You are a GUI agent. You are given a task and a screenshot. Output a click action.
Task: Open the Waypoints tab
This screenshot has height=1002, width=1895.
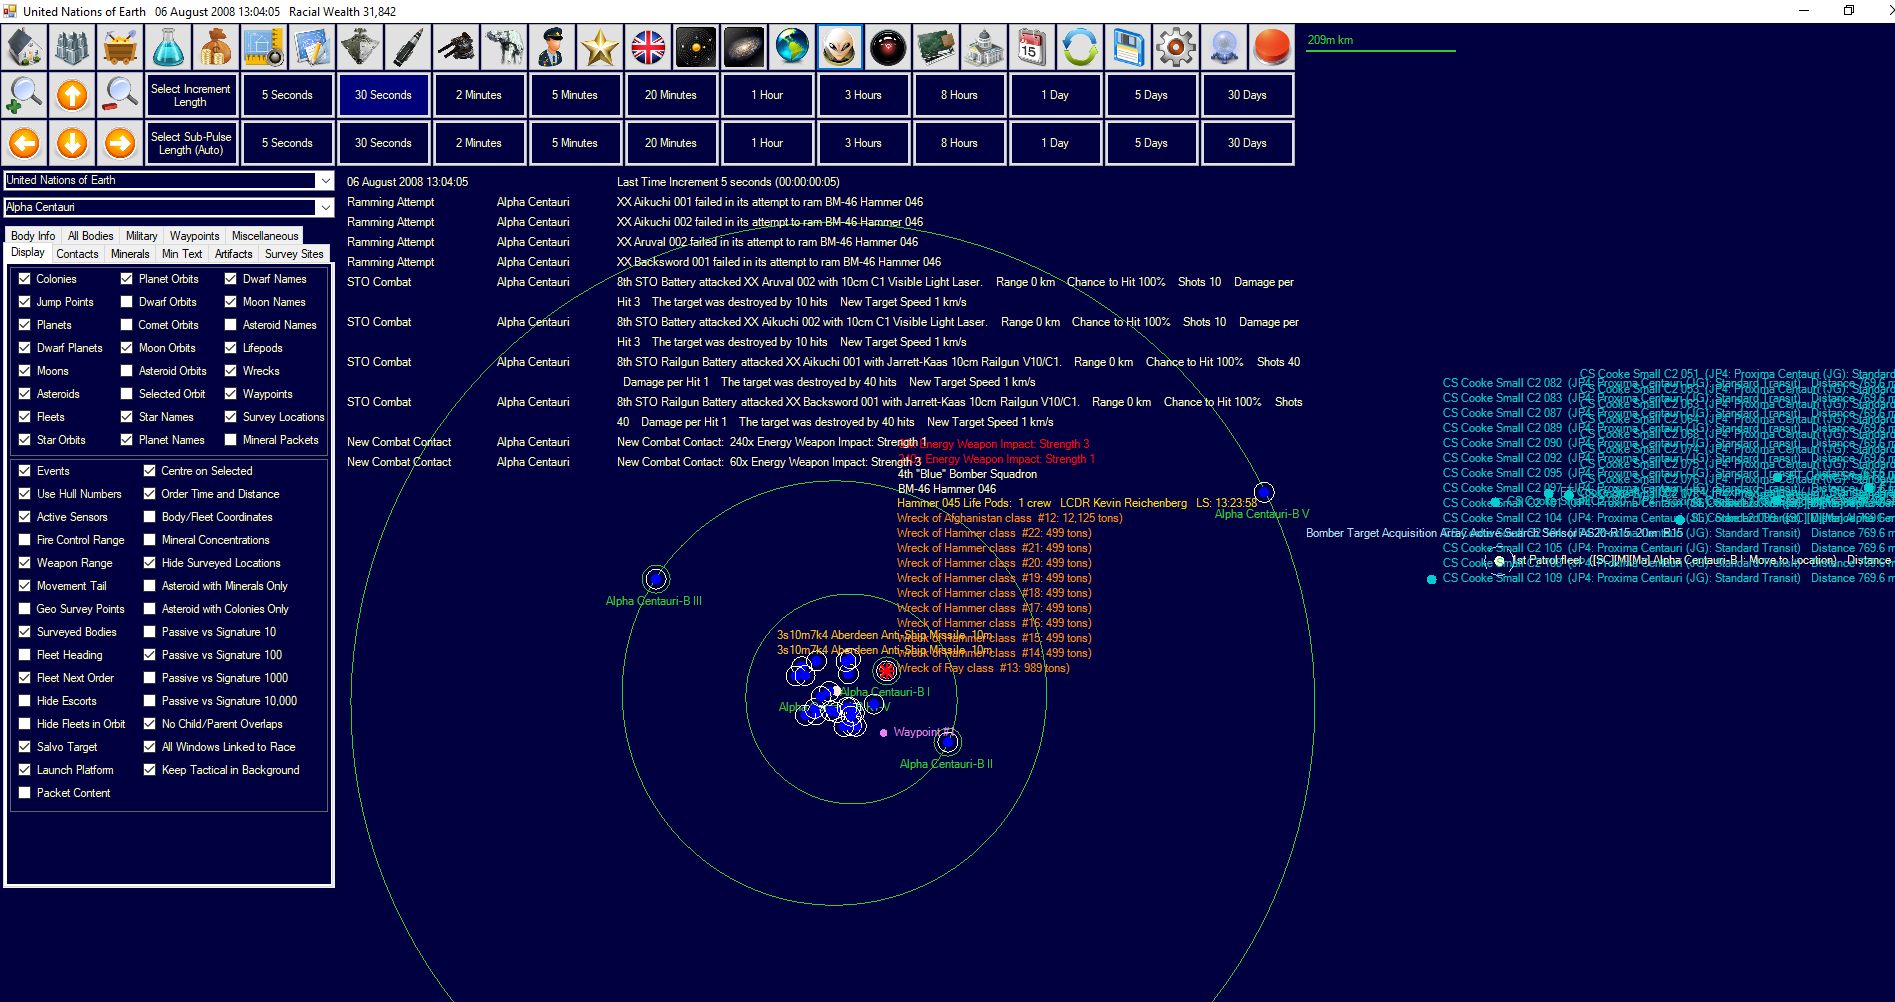[194, 236]
